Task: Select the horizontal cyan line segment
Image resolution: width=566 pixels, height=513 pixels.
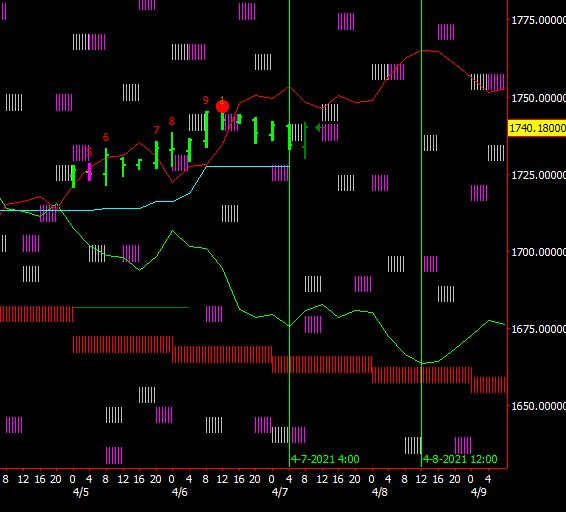Action: point(247,166)
